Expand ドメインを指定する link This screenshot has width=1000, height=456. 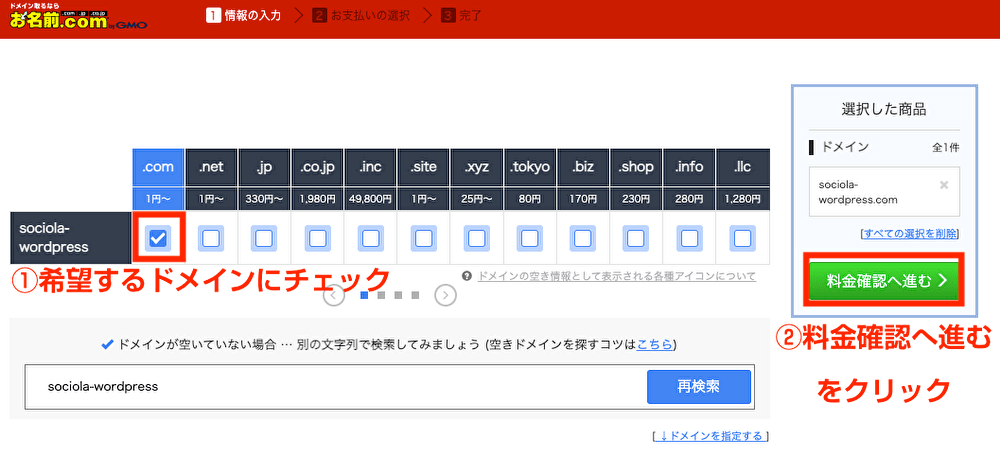point(709,436)
